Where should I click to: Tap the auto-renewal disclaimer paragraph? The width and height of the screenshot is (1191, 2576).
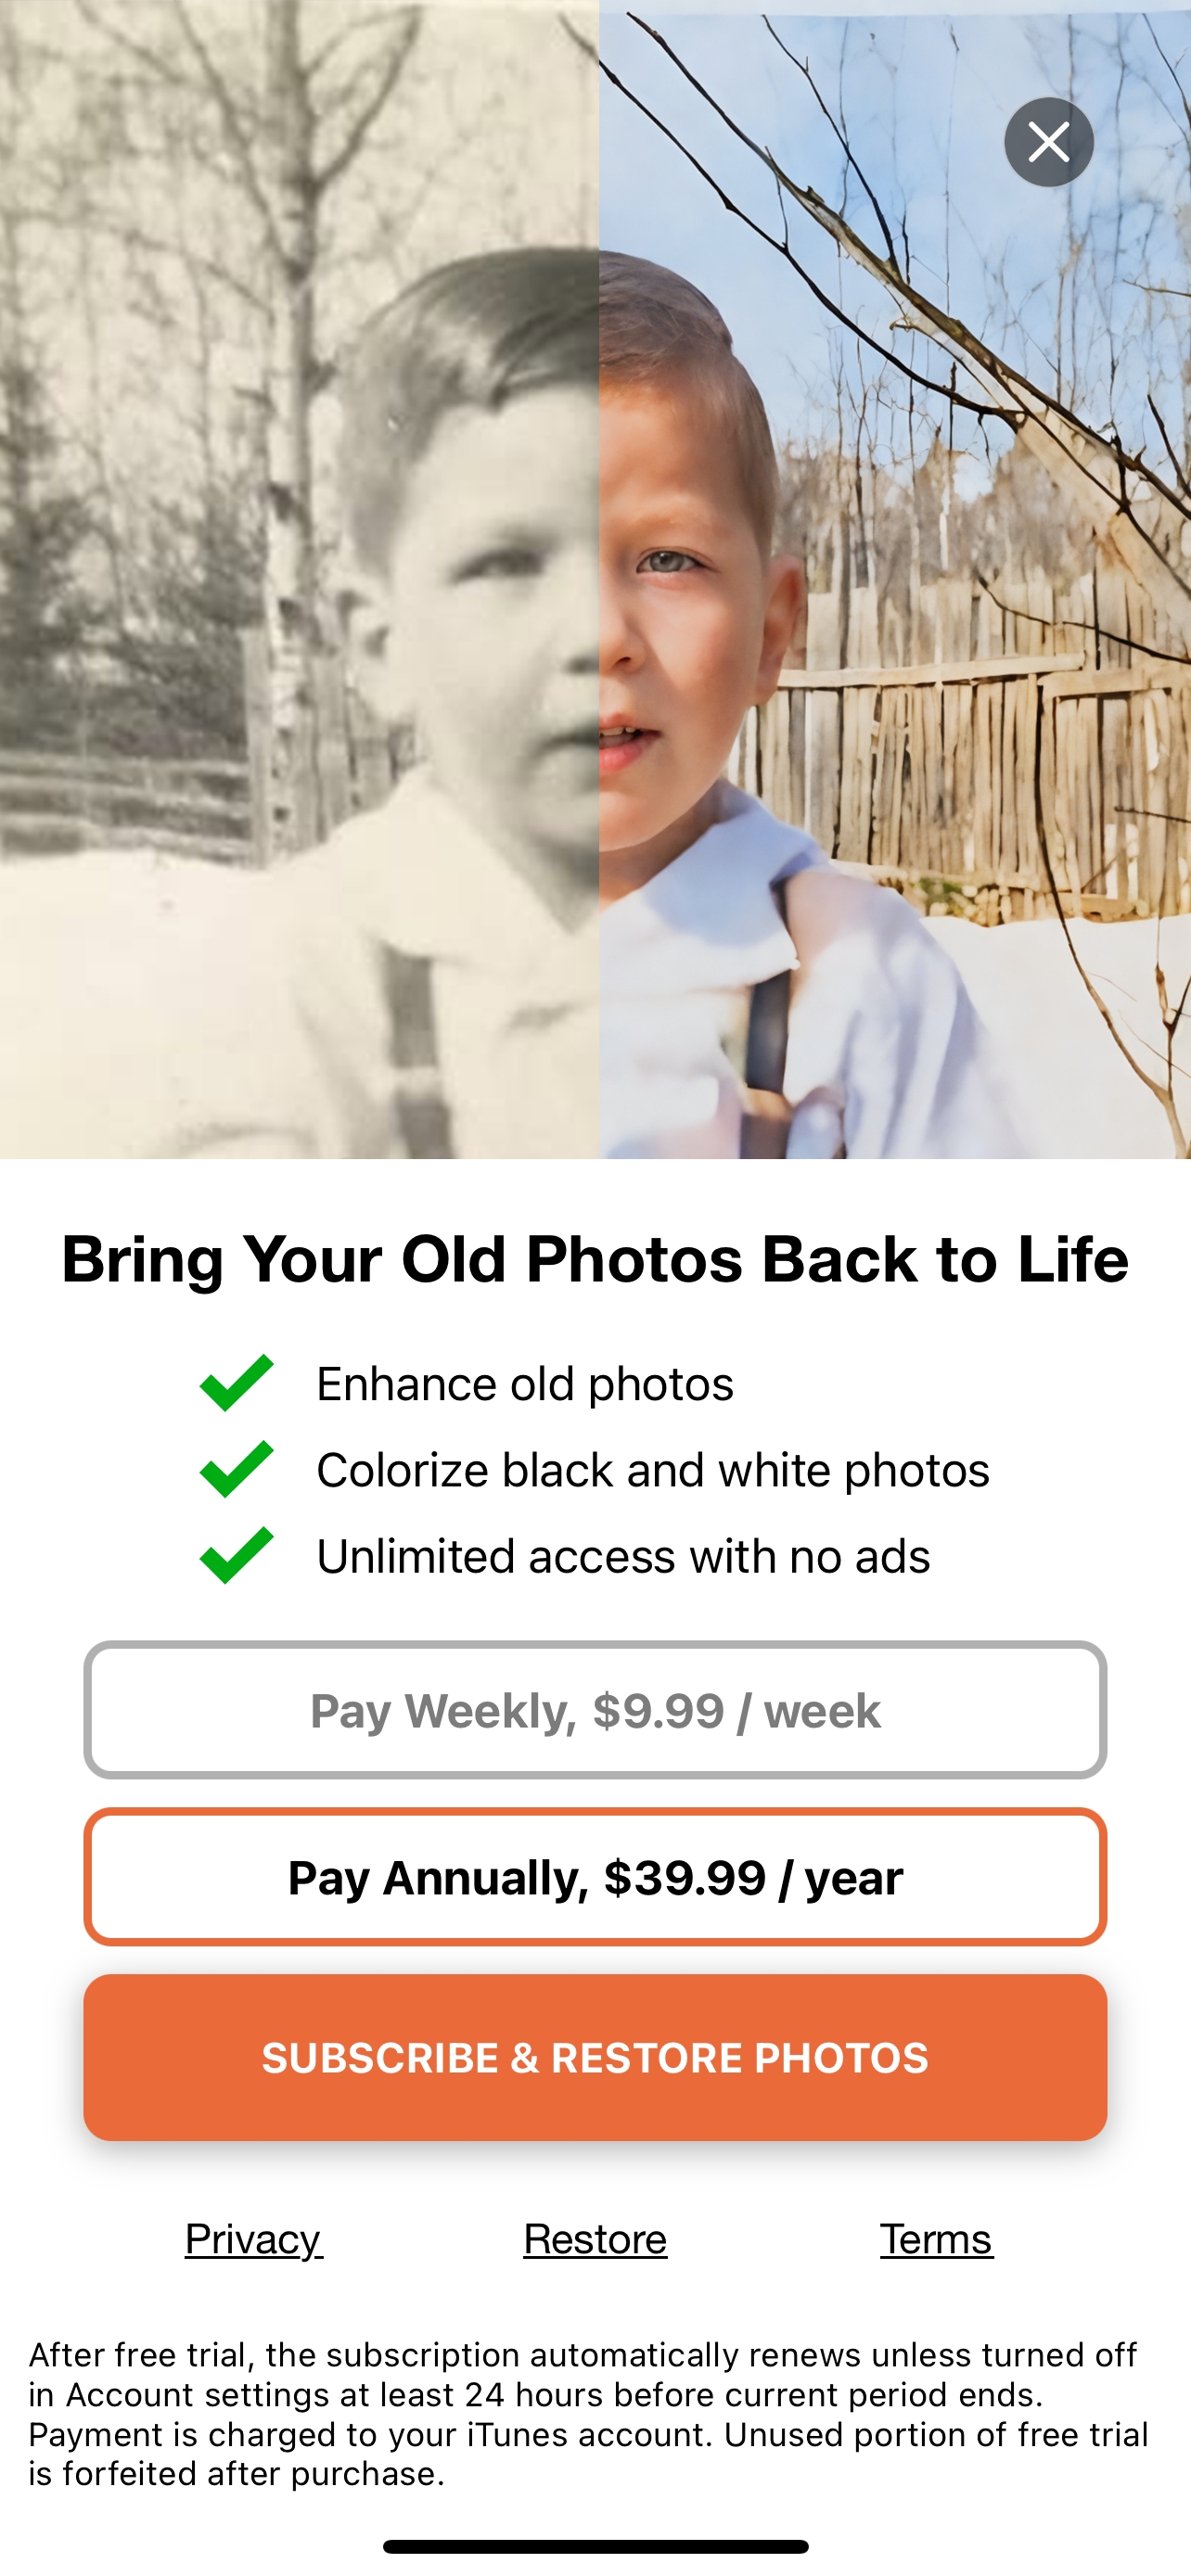click(x=589, y=2414)
